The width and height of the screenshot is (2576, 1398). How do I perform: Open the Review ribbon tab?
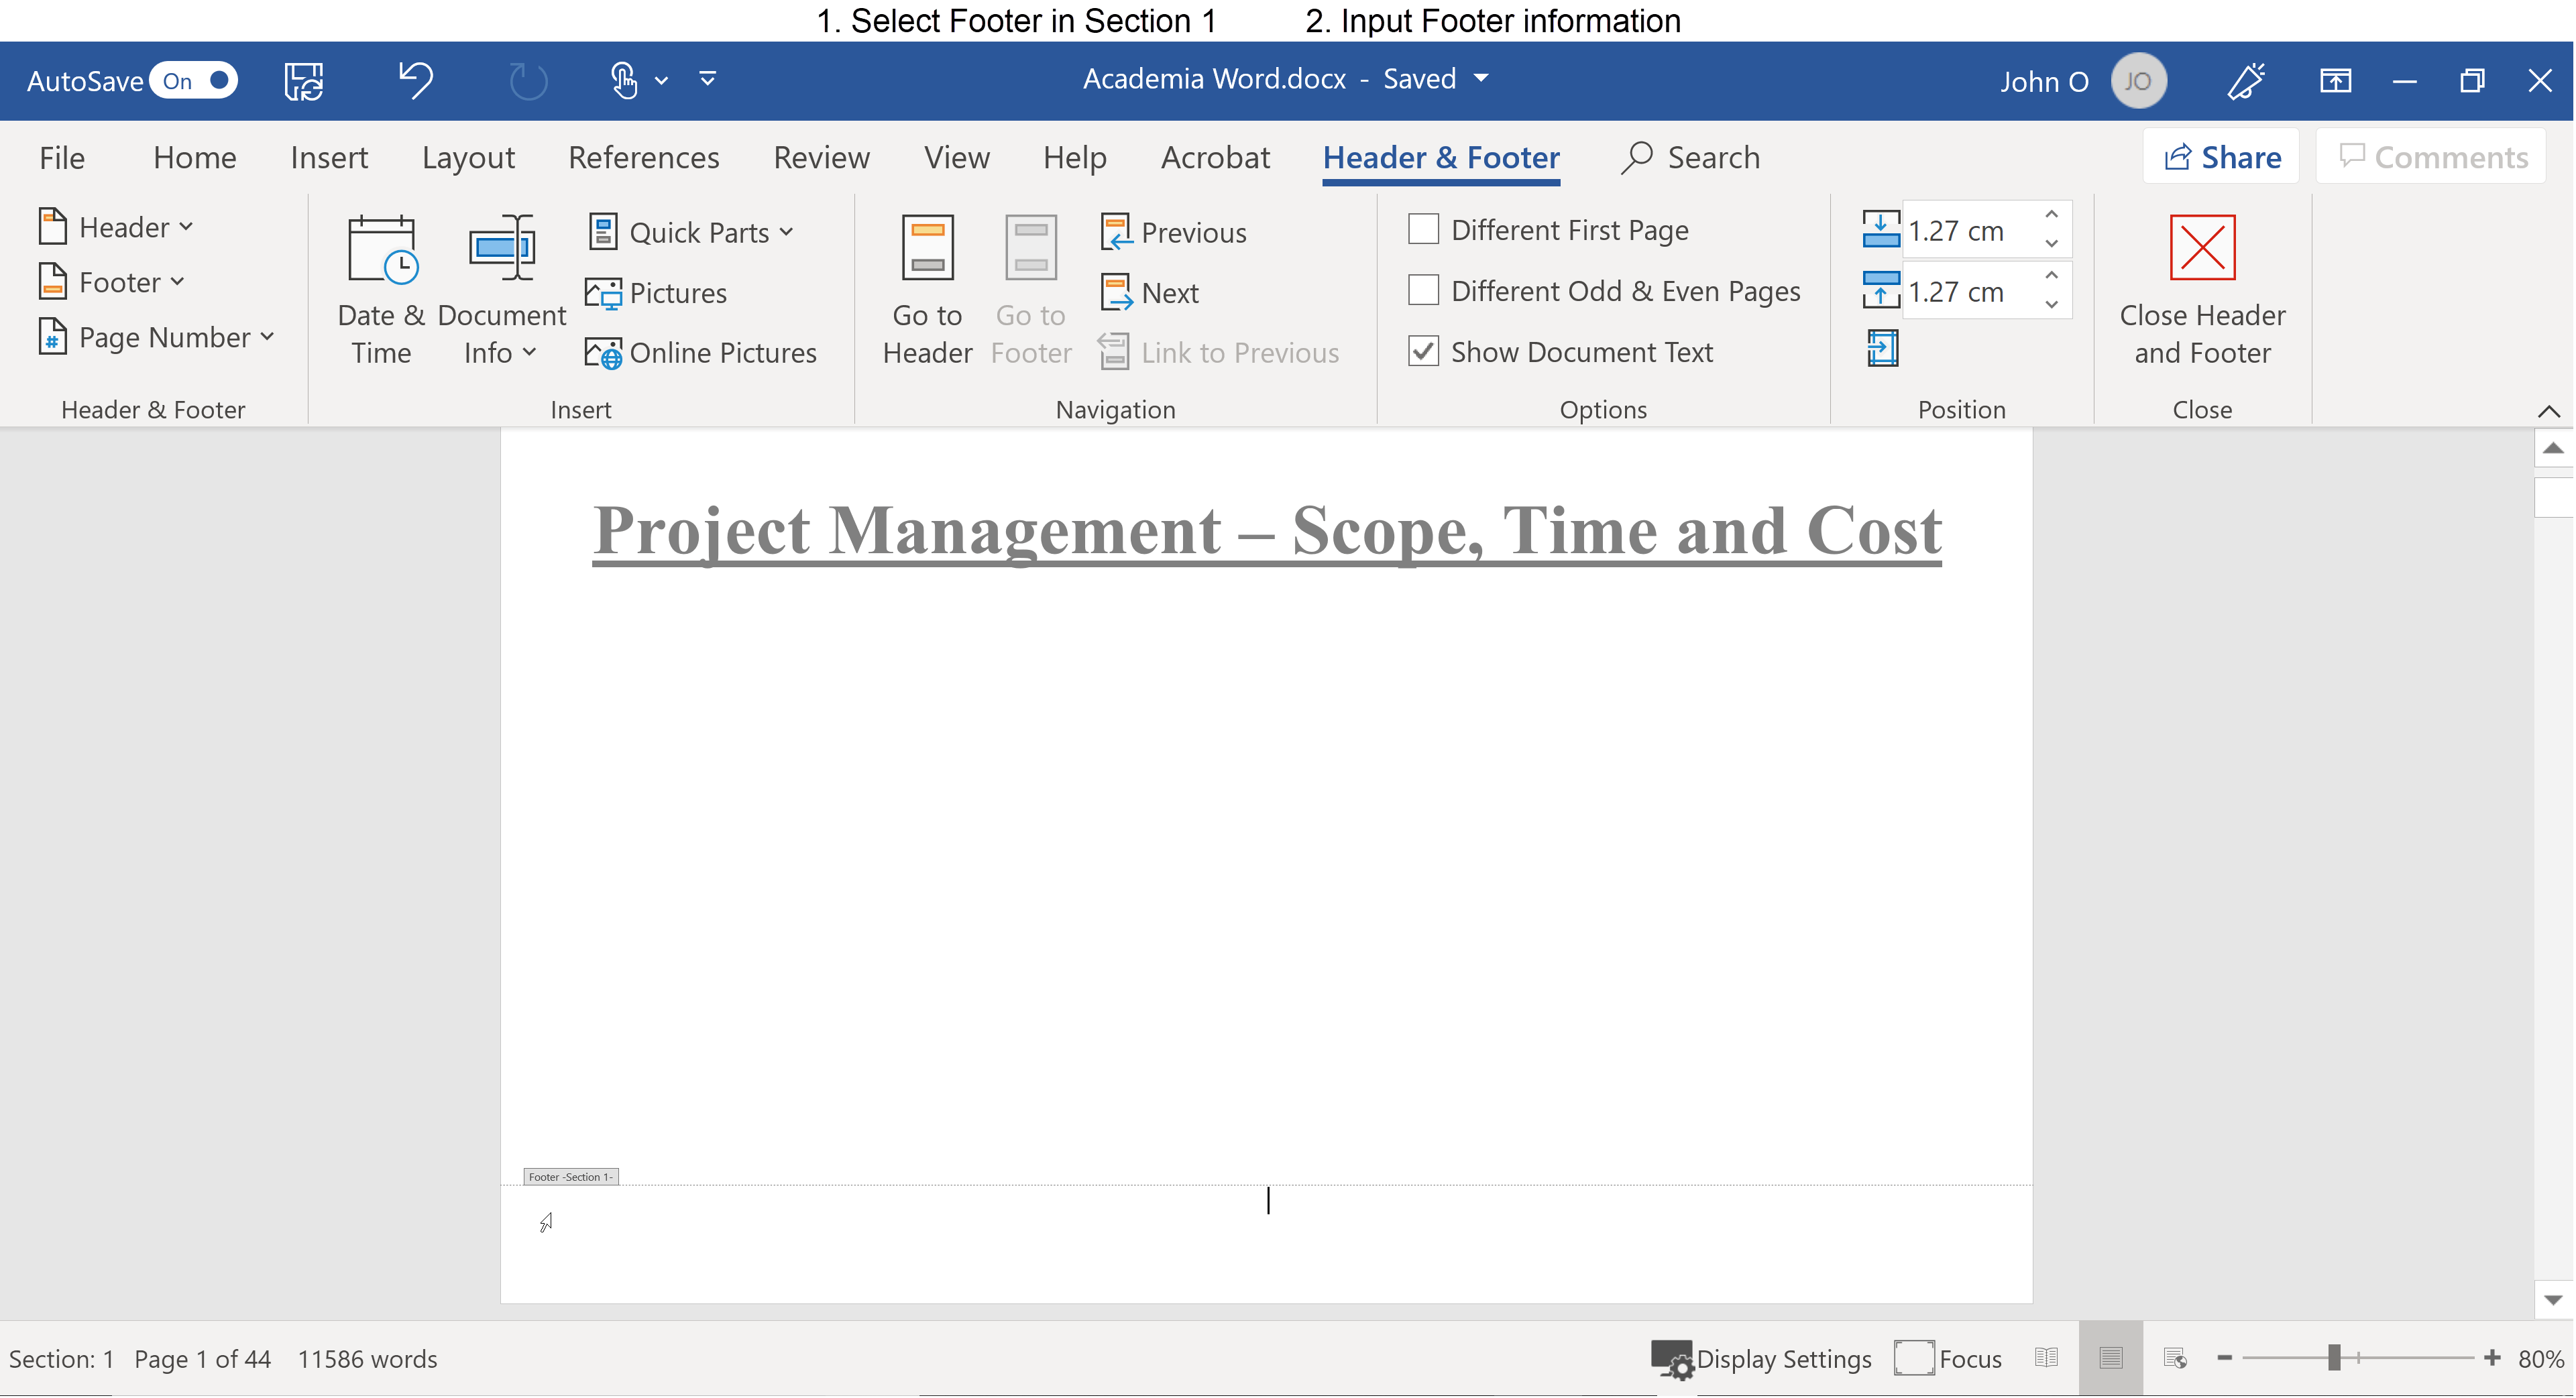point(821,157)
